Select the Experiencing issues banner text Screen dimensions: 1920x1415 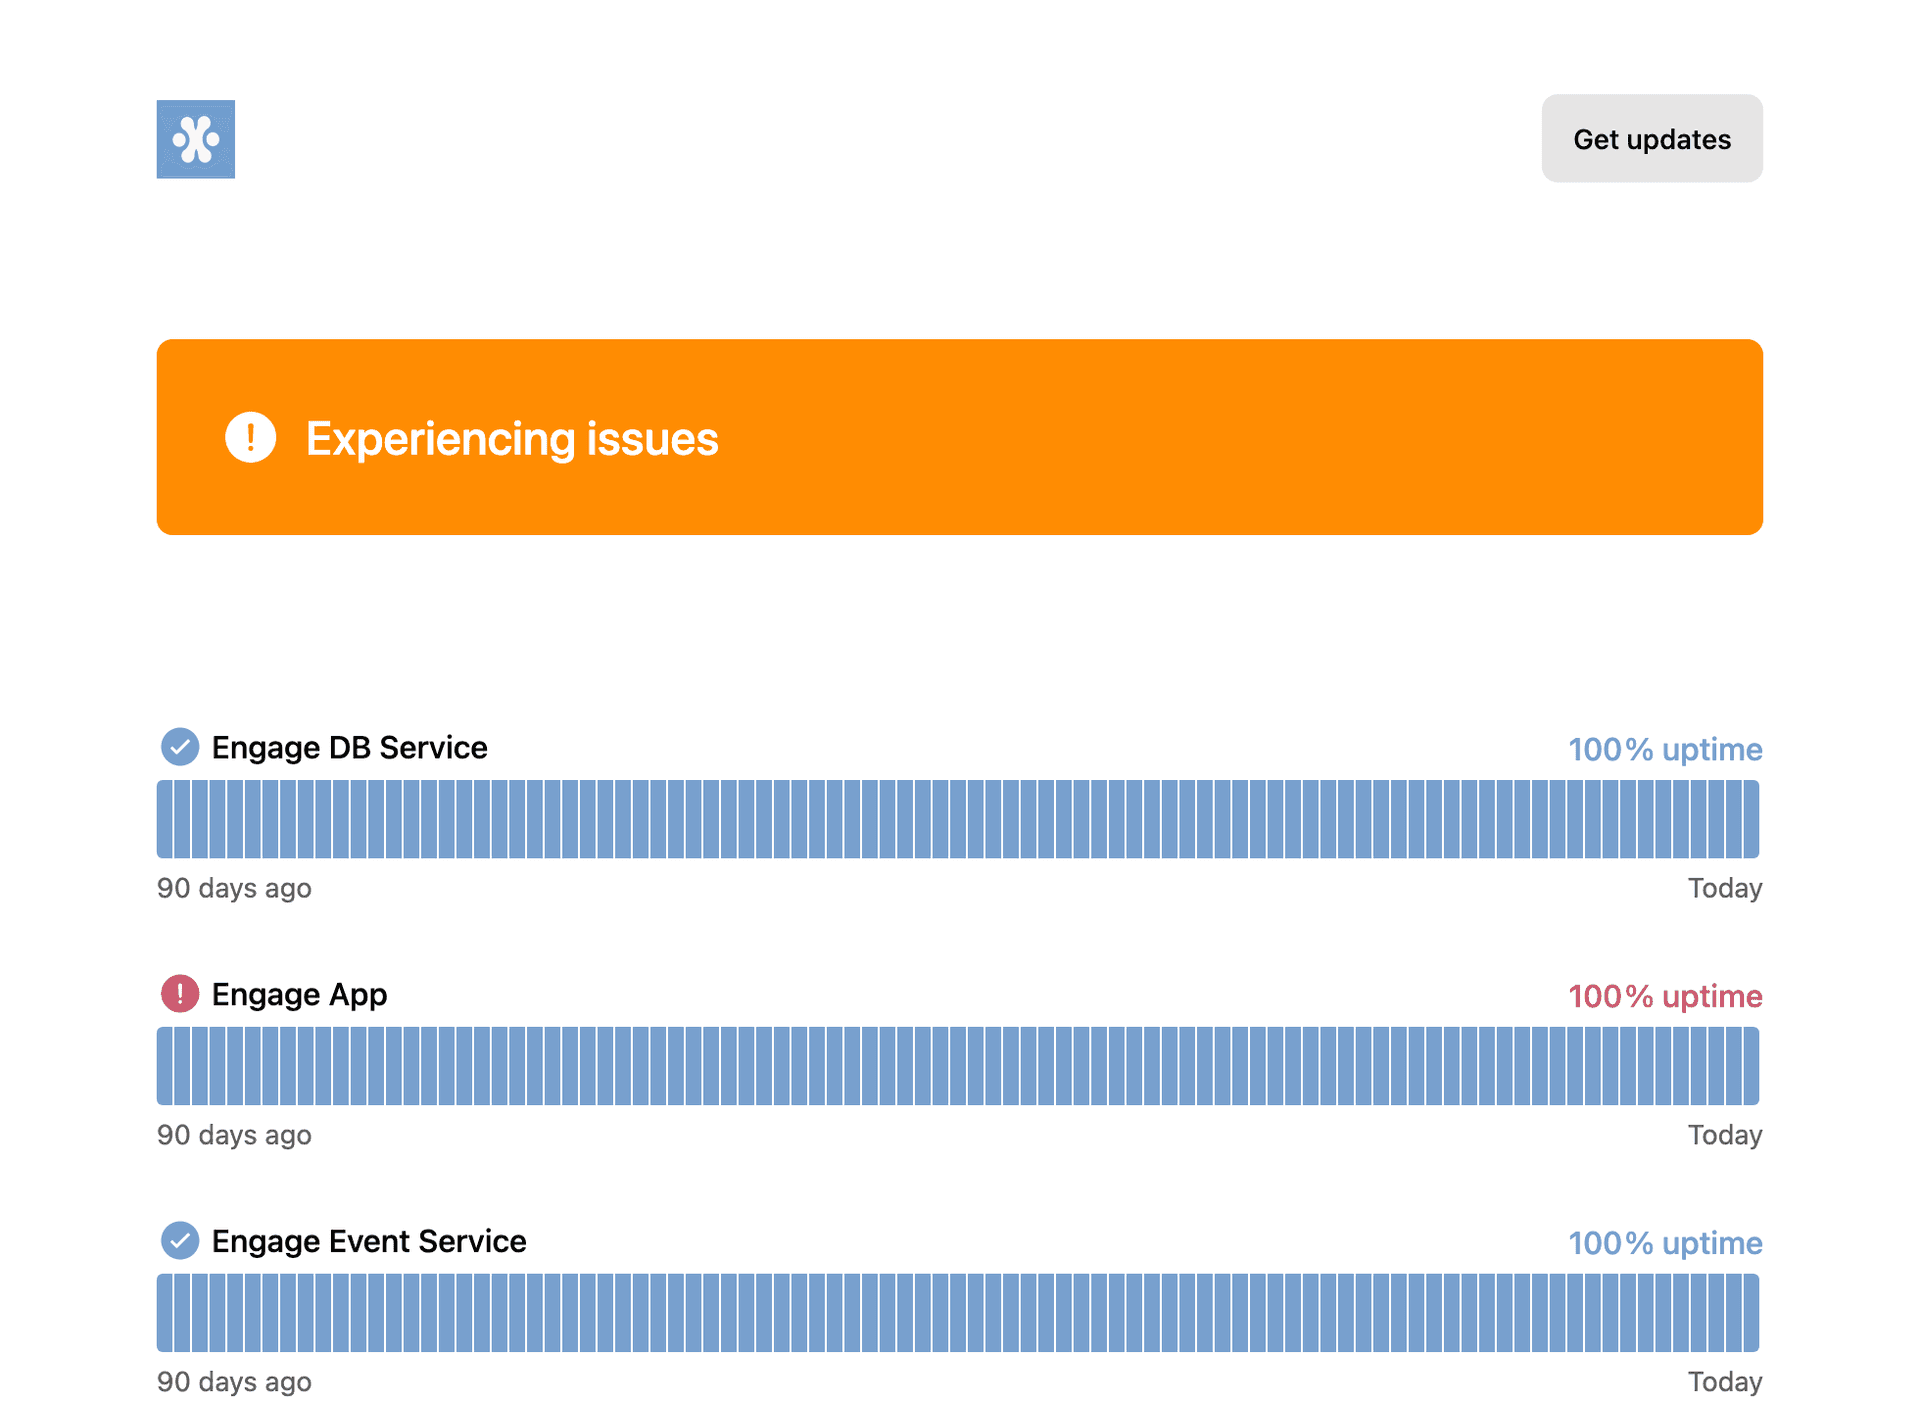click(x=511, y=439)
